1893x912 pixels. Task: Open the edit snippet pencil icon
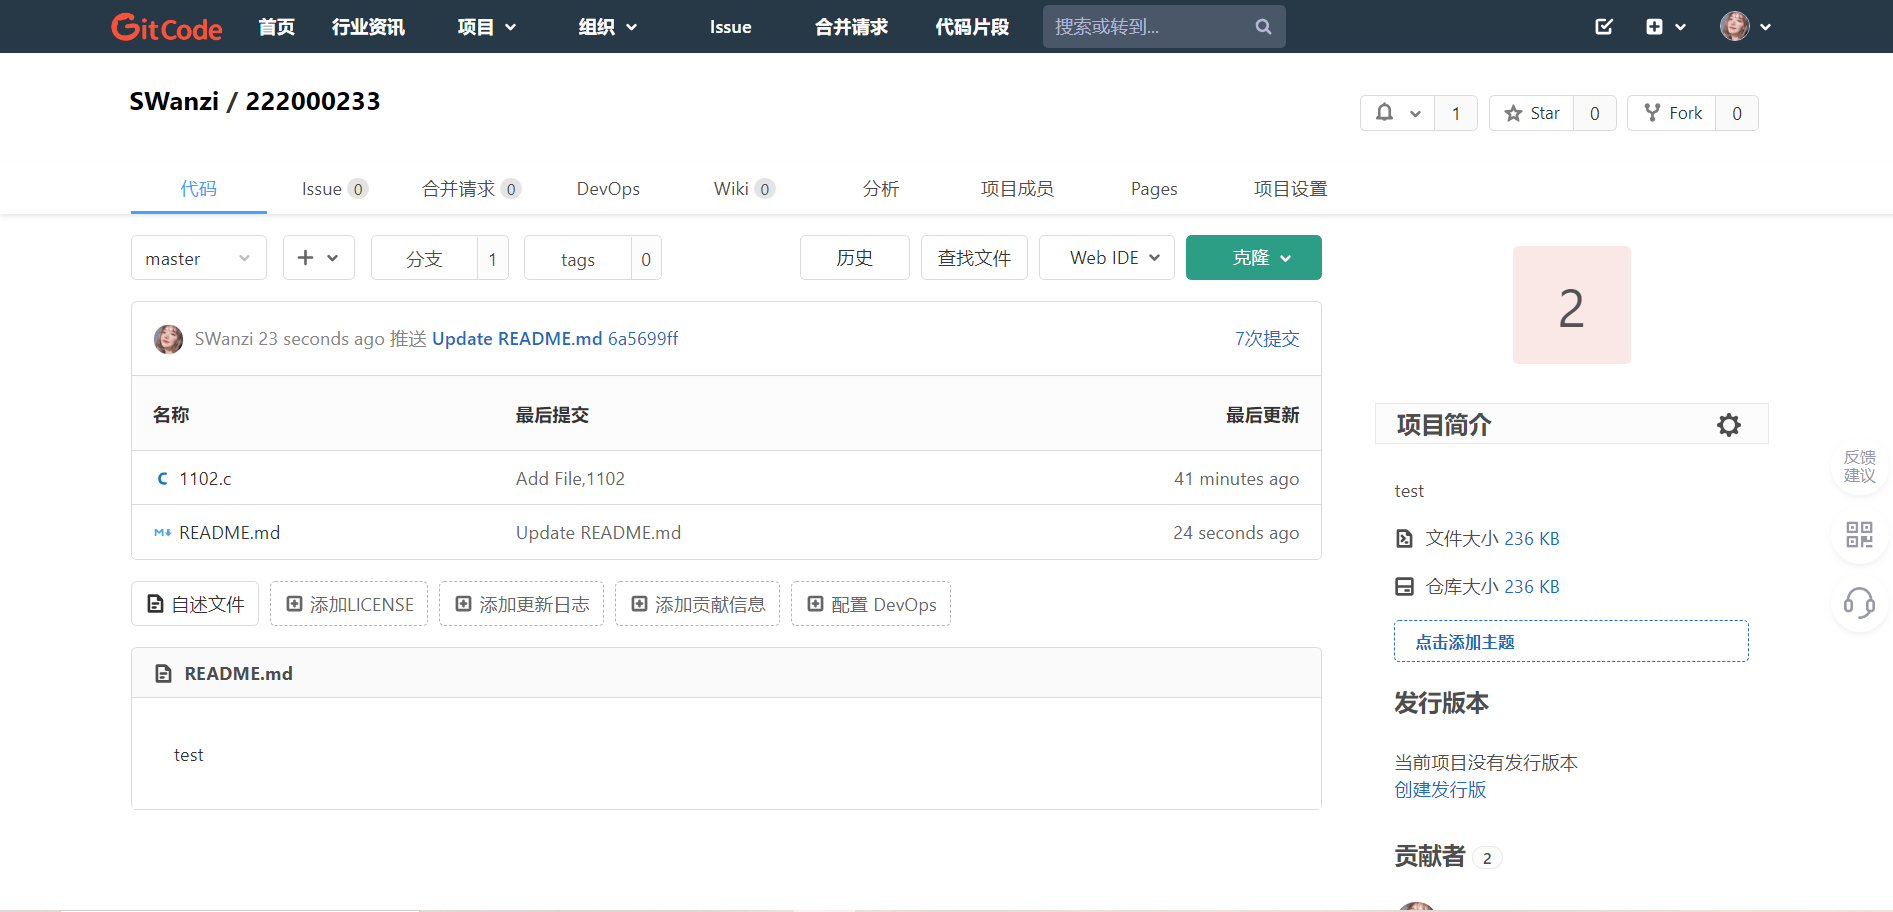(1603, 27)
